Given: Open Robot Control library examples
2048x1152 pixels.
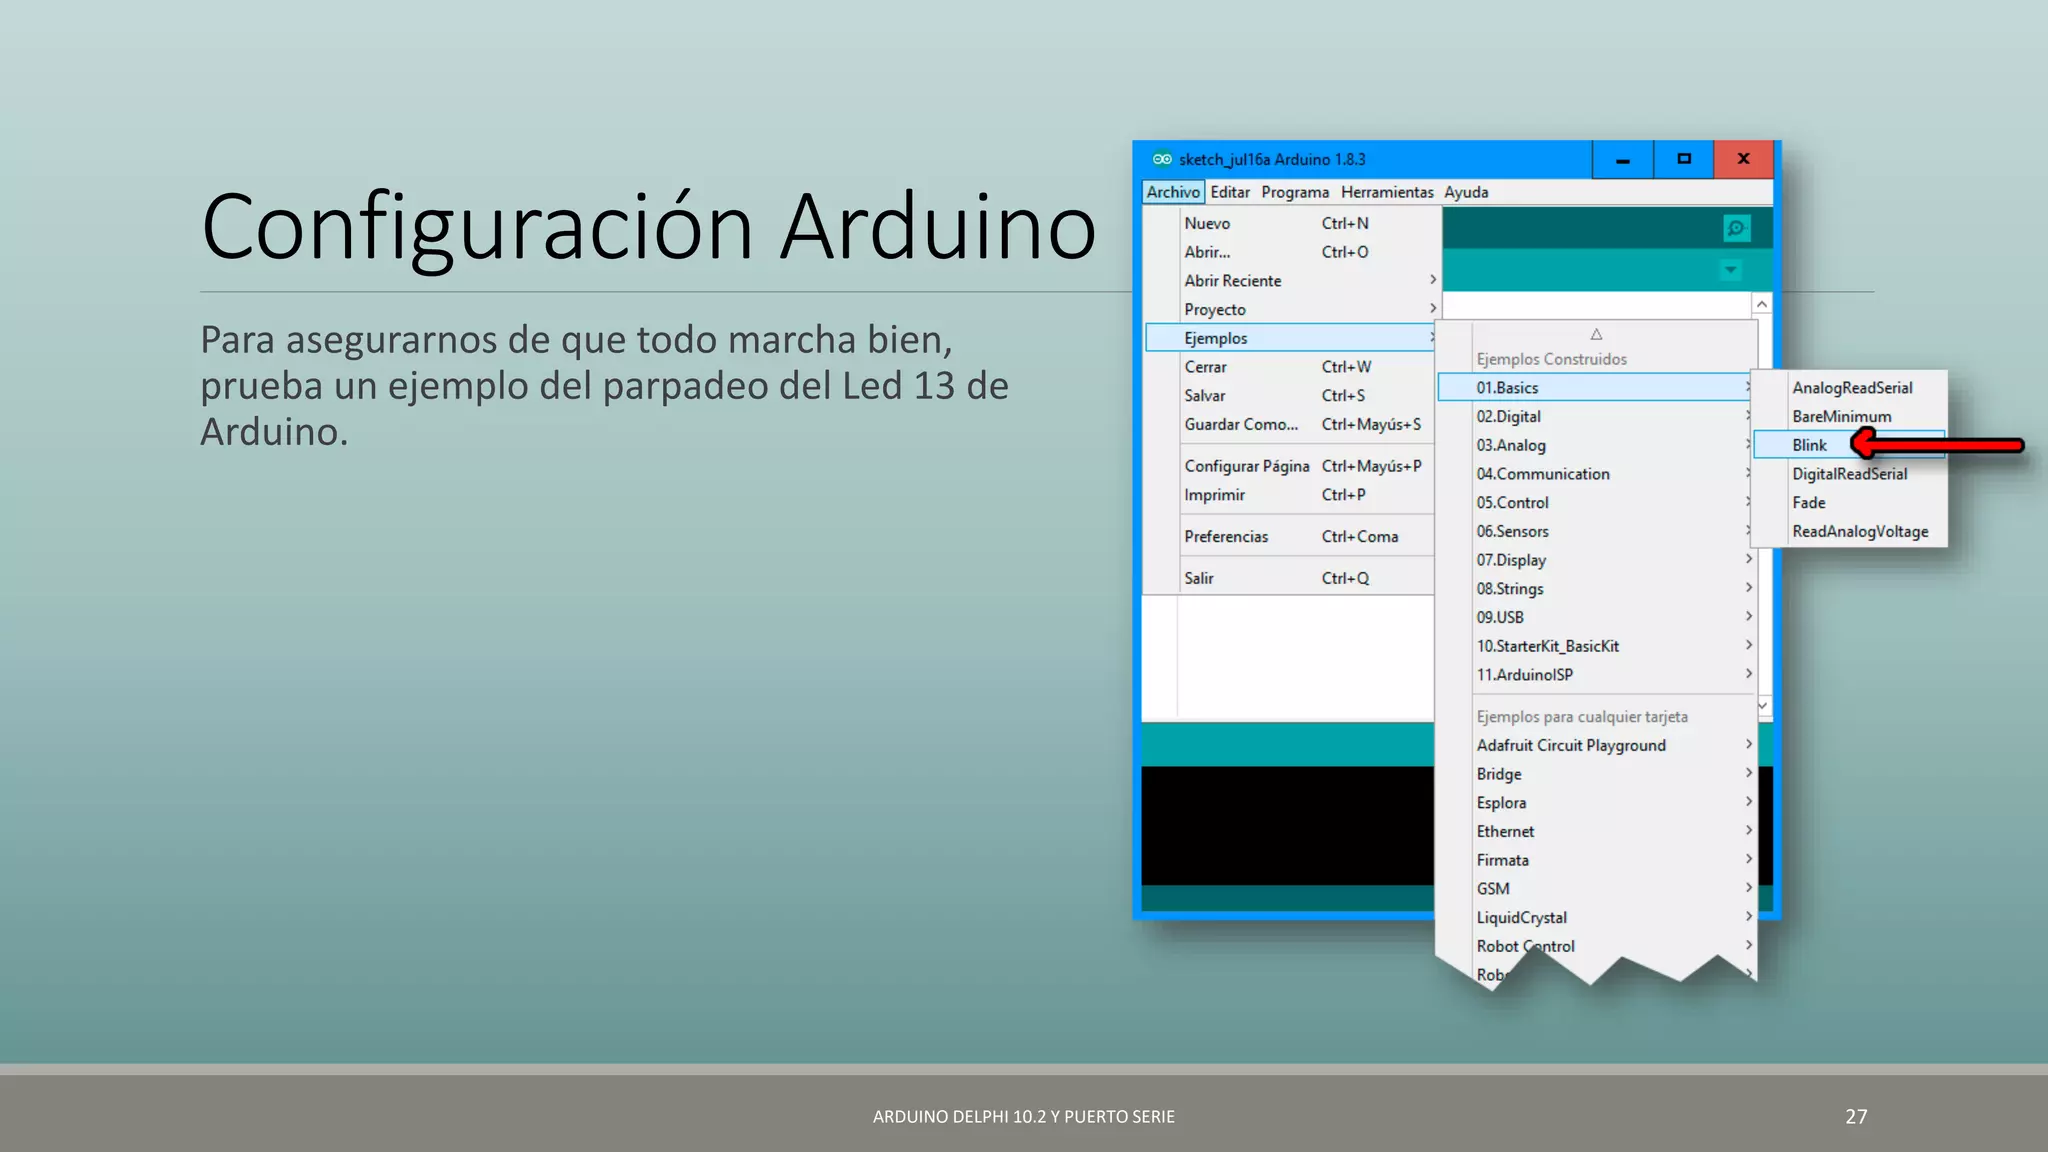Looking at the screenshot, I should [x=1596, y=946].
